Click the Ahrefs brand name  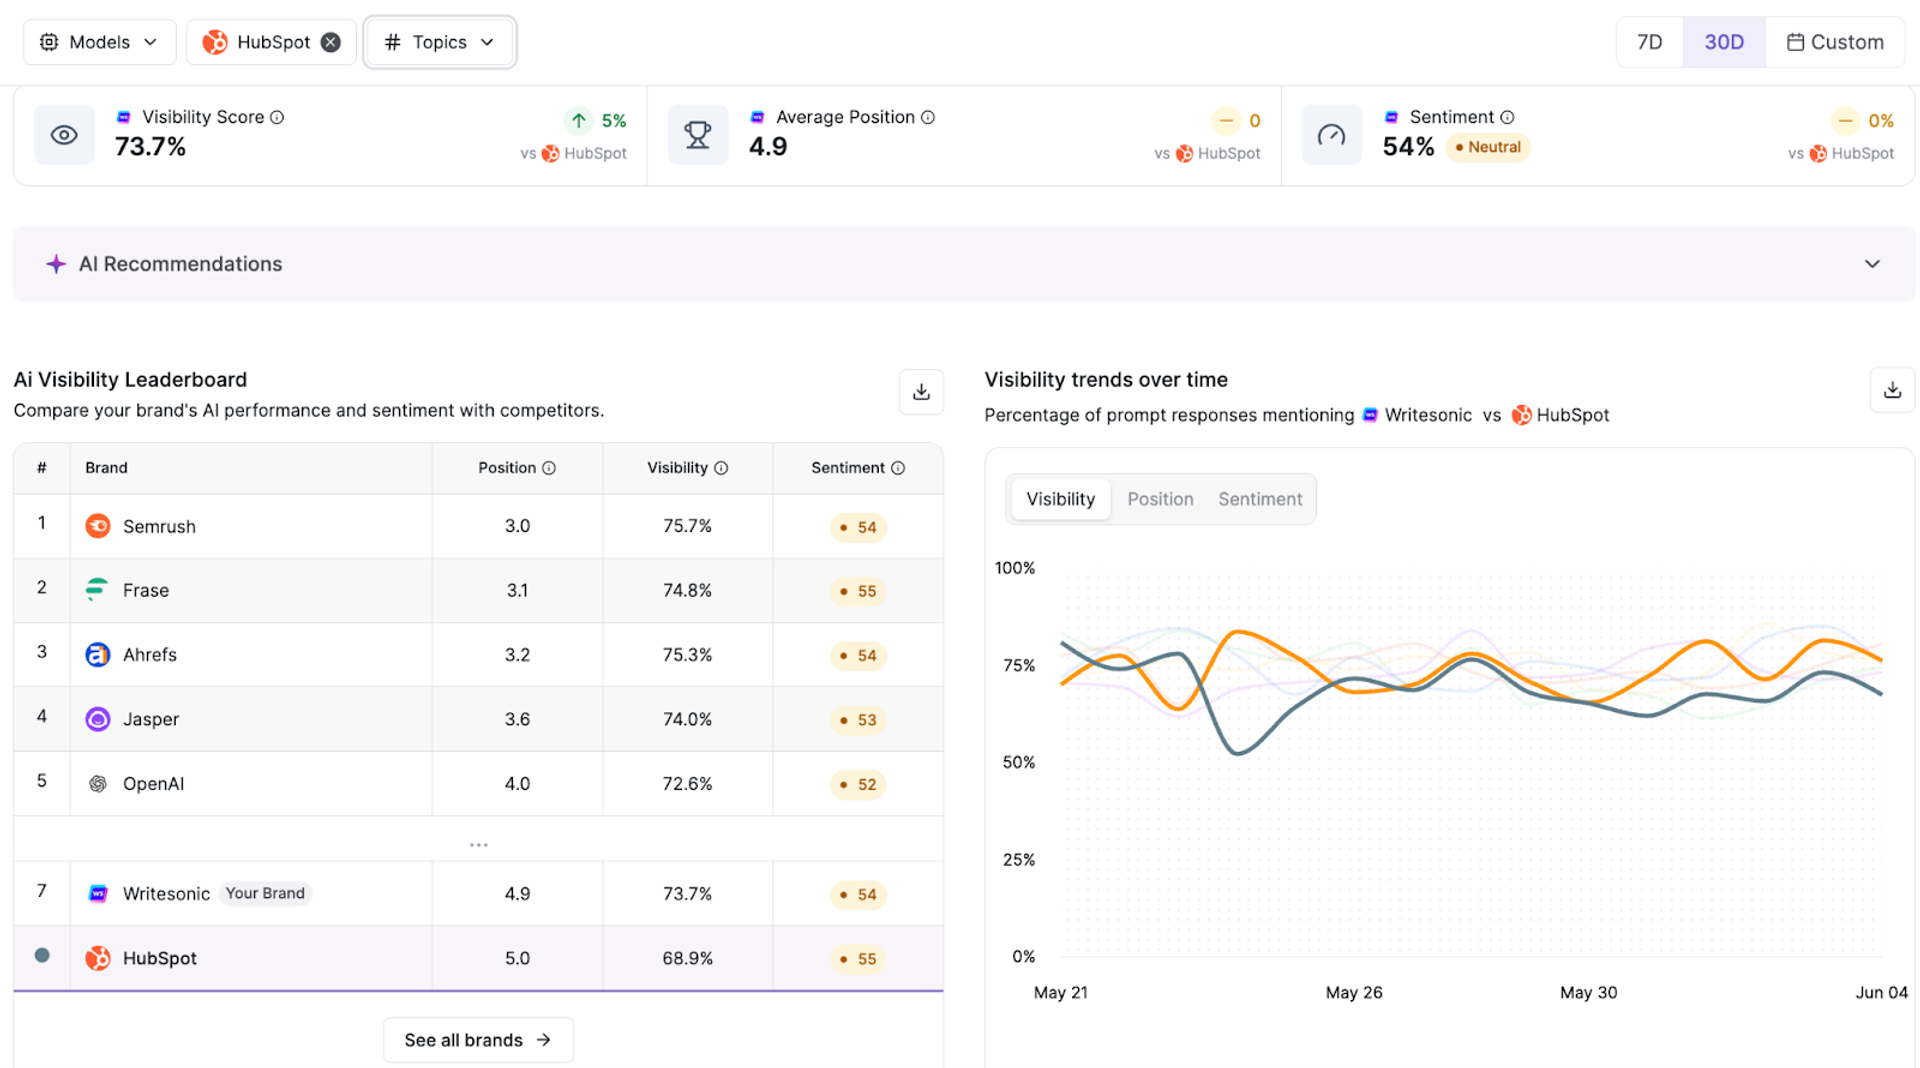tap(150, 655)
